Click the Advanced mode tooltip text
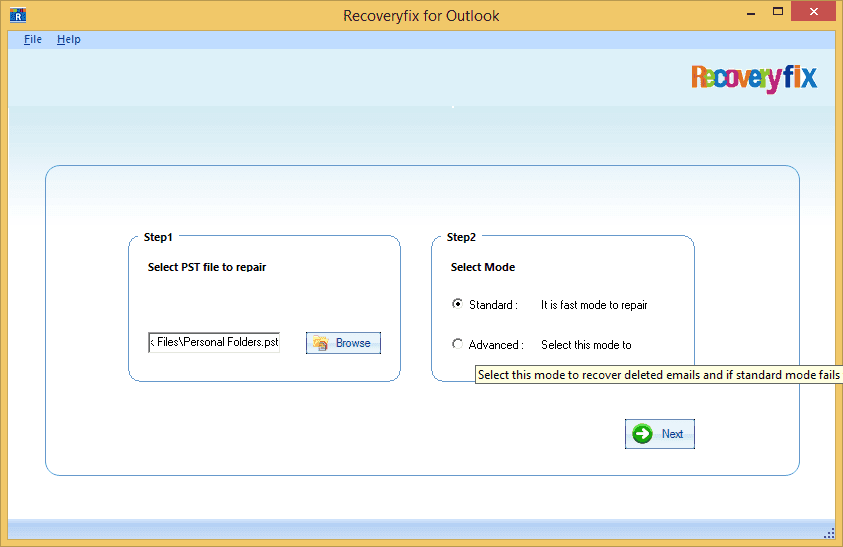The height and width of the screenshot is (547, 843). [x=658, y=375]
